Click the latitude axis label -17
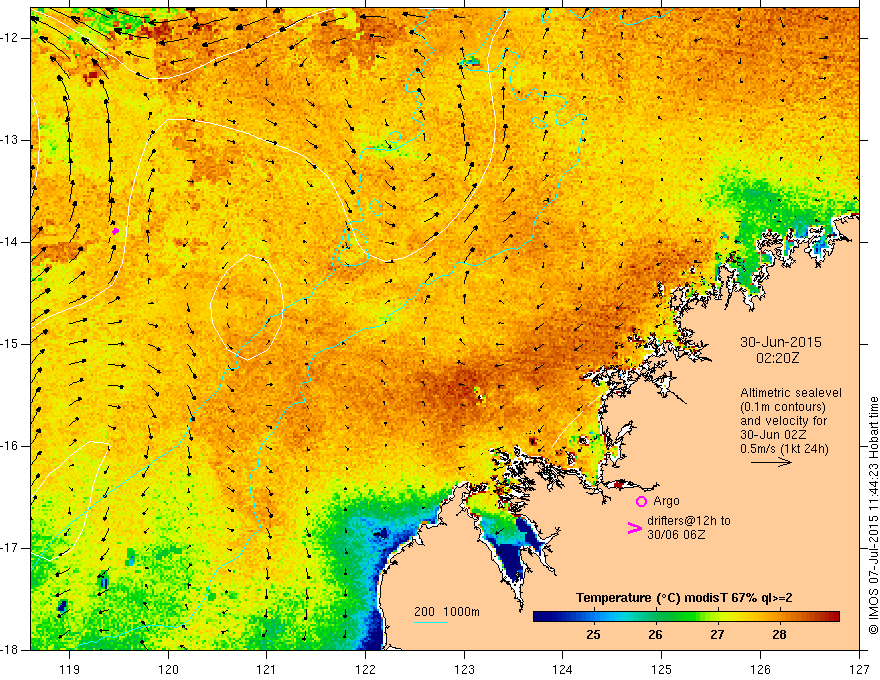880x680 pixels. 10,548
